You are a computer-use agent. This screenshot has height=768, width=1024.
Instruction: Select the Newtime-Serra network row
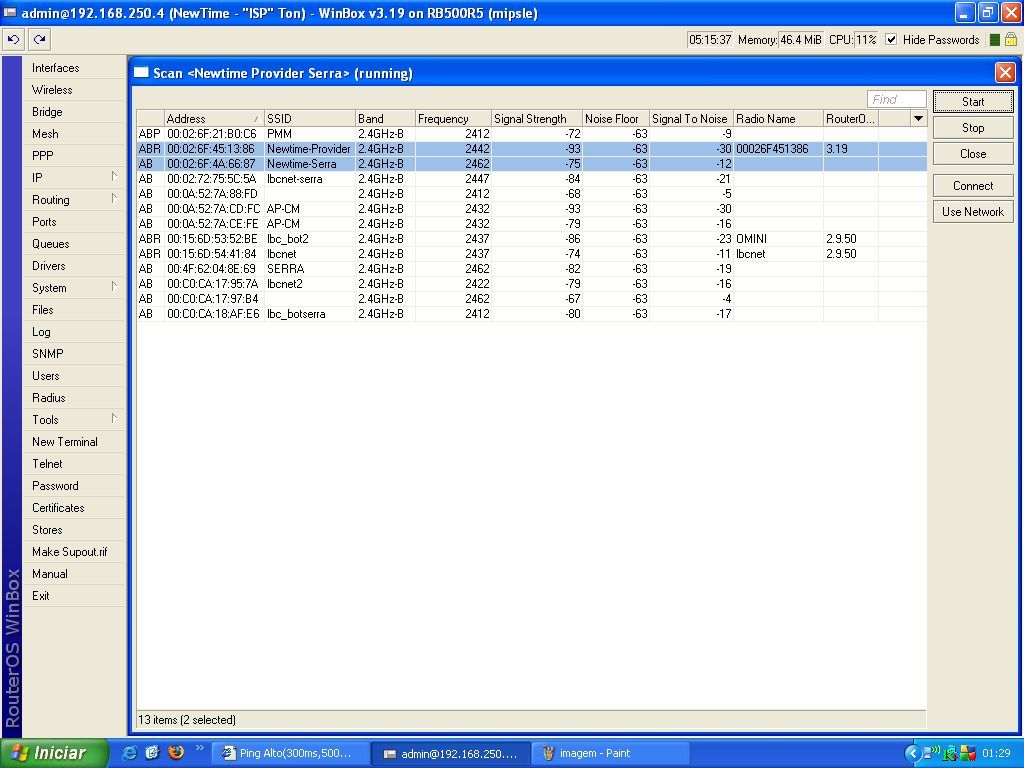[531, 164]
